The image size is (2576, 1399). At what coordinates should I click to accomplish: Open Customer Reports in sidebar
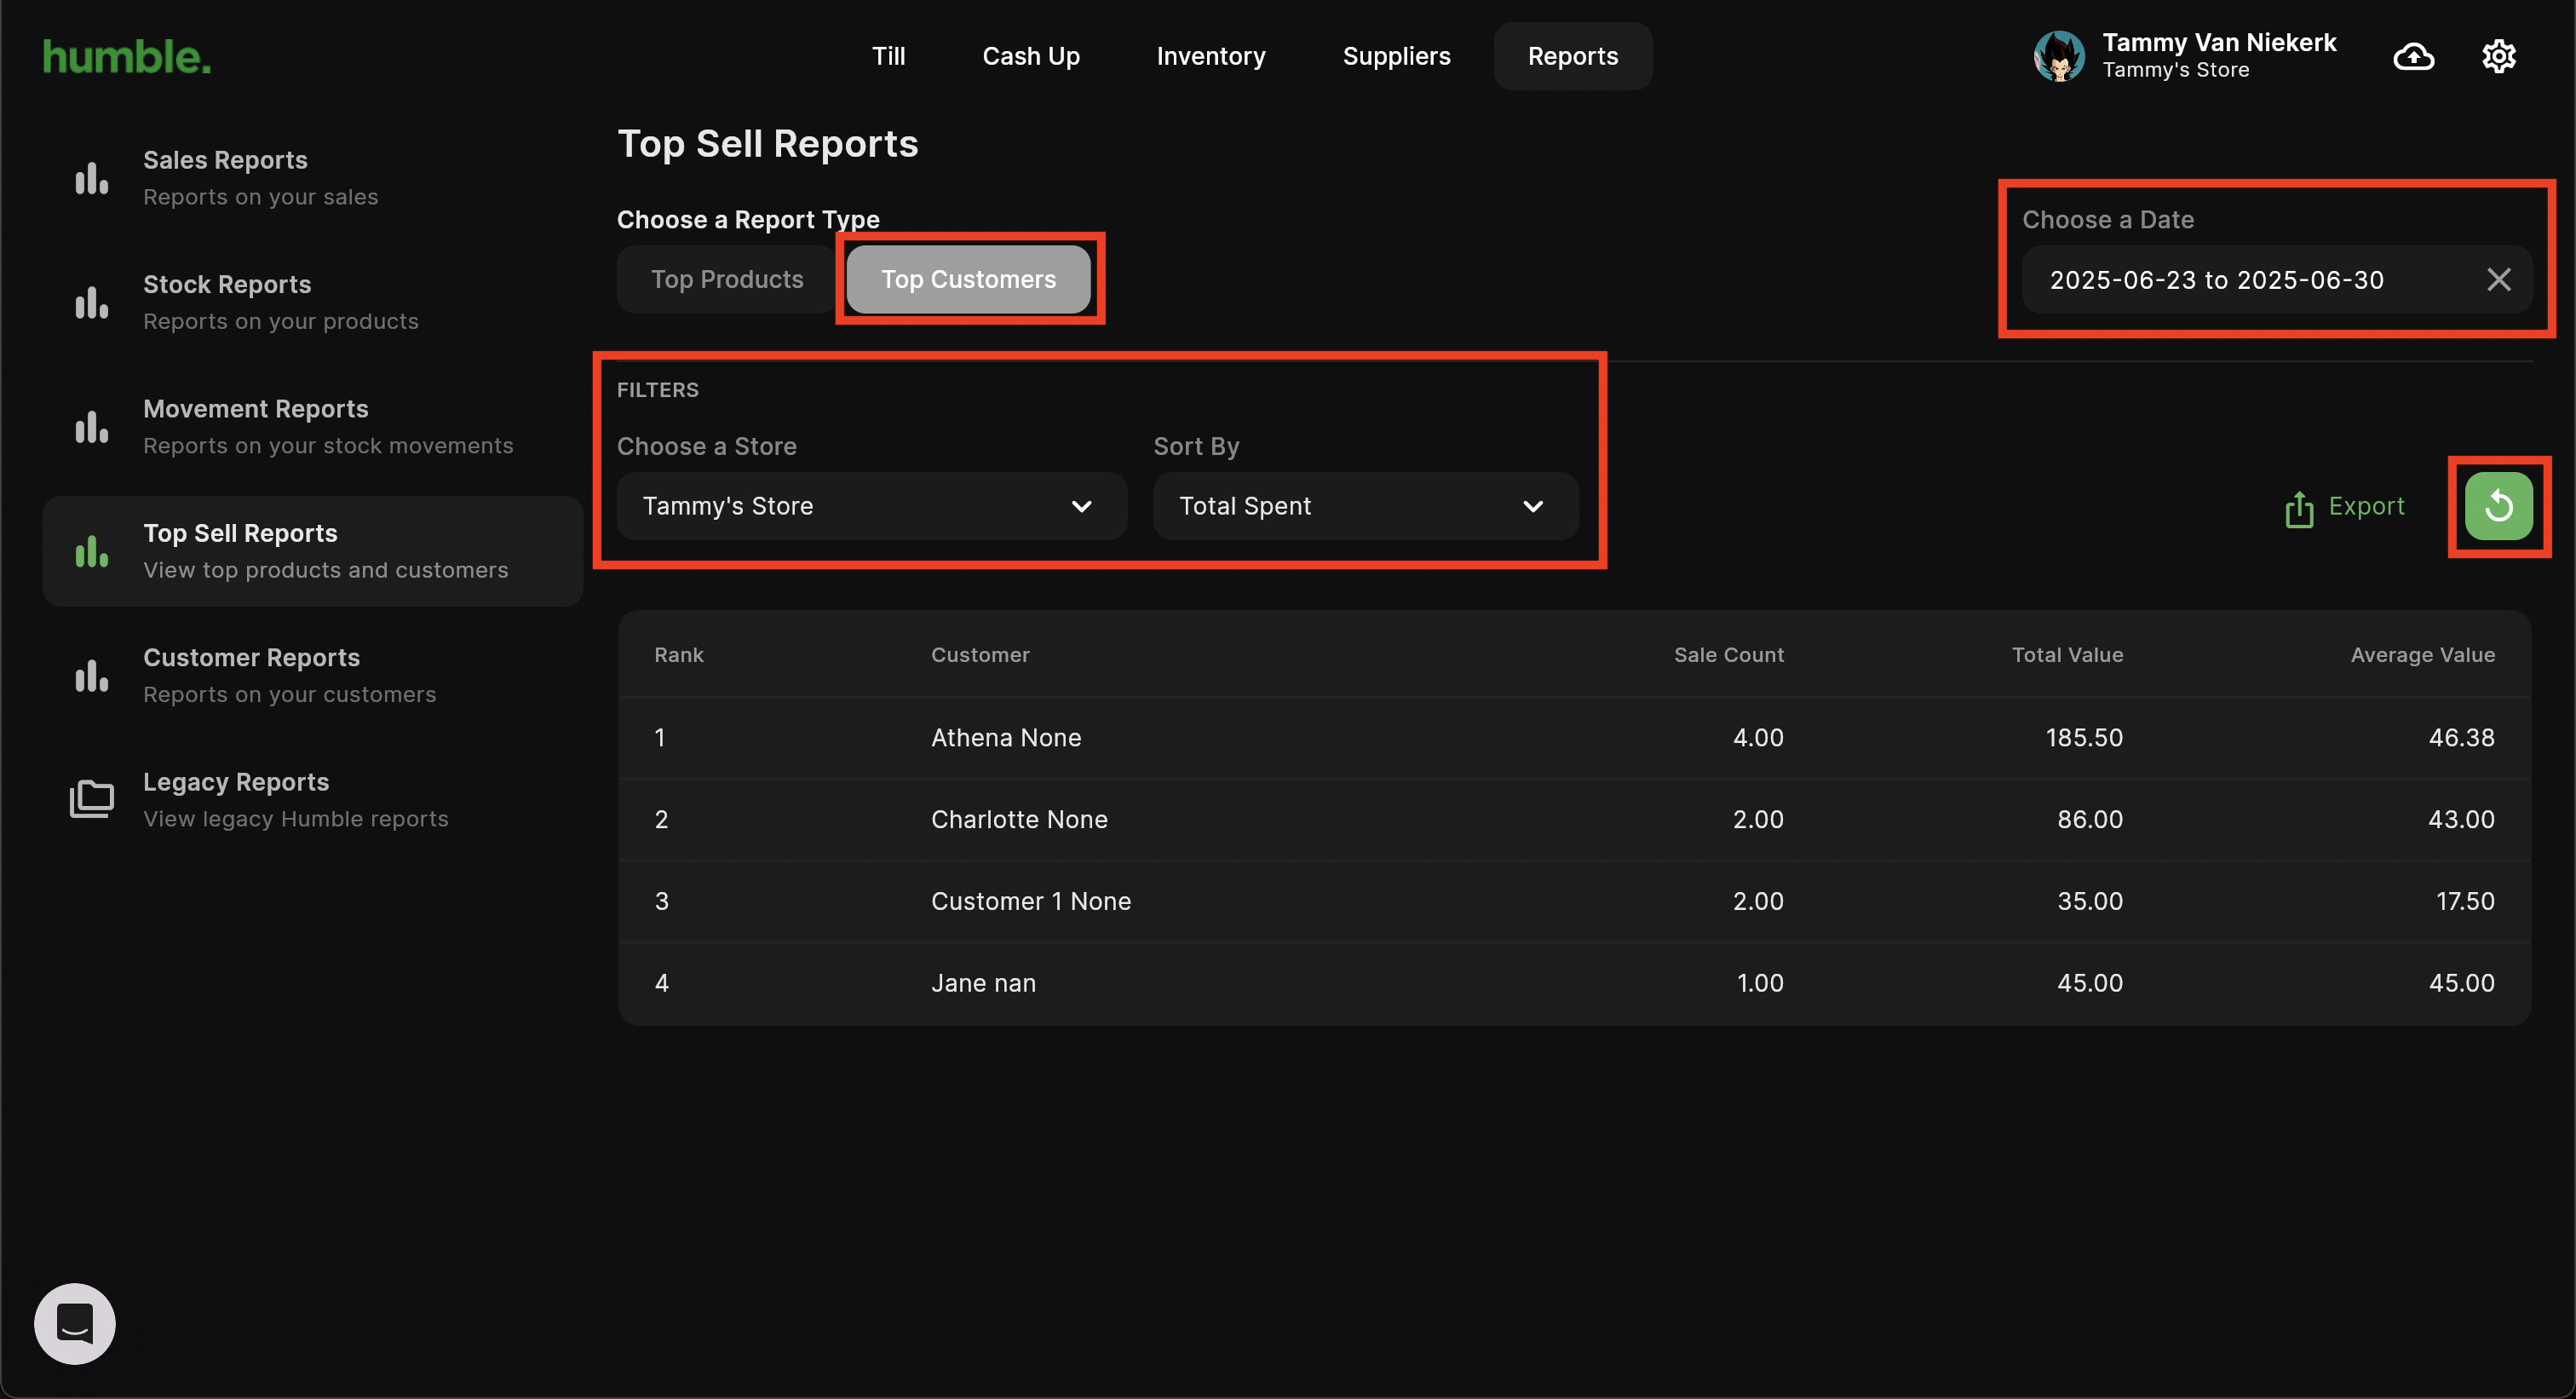(x=312, y=675)
